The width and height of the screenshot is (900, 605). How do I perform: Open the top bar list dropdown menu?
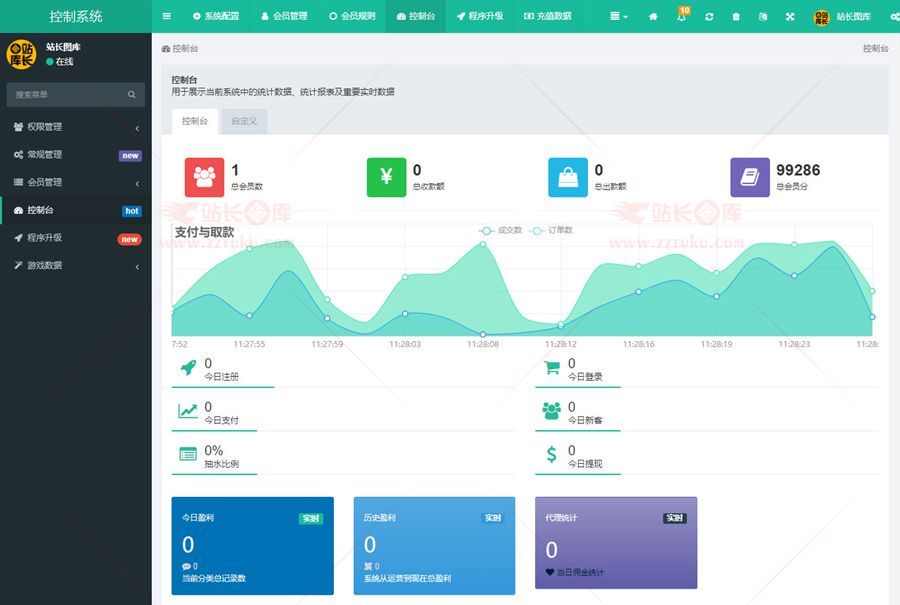(x=621, y=17)
